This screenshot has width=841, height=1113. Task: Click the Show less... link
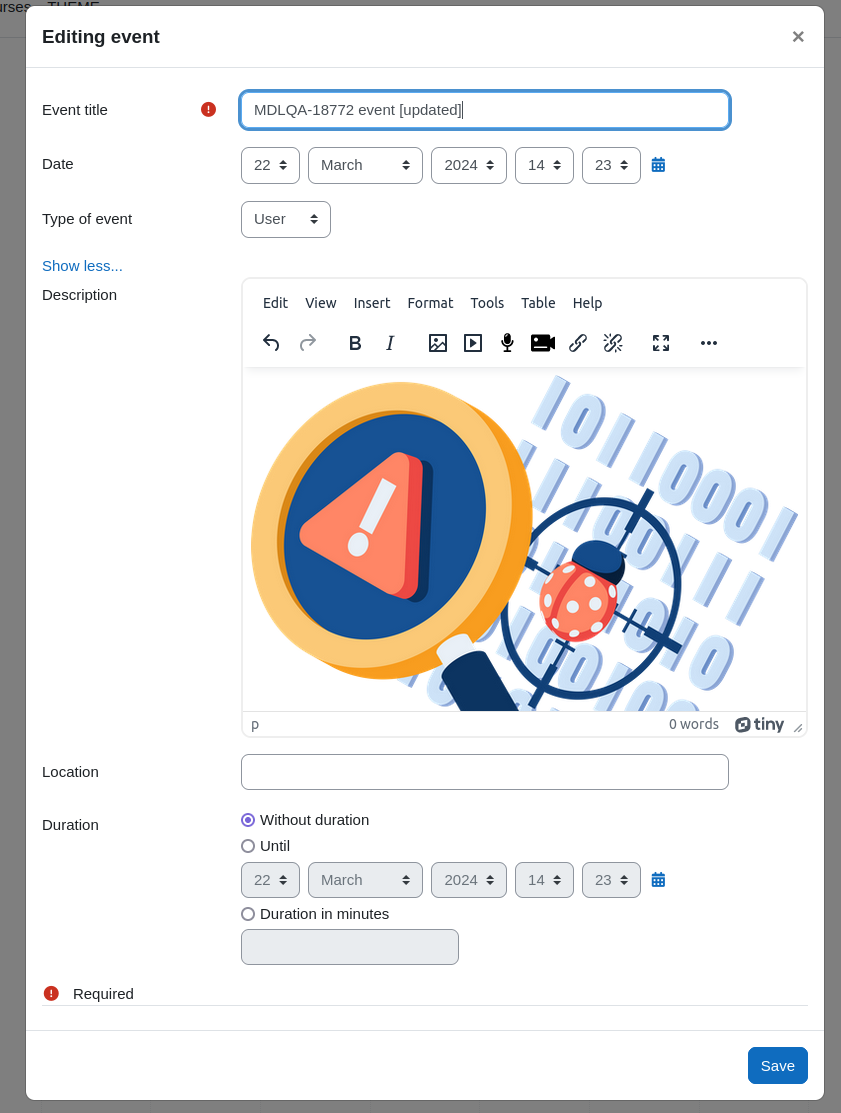82,266
